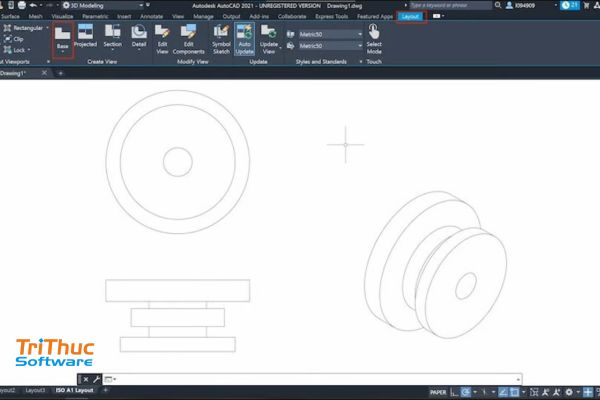The image size is (600, 400).
Task: Click the search magnifier icon
Action: [498, 5]
